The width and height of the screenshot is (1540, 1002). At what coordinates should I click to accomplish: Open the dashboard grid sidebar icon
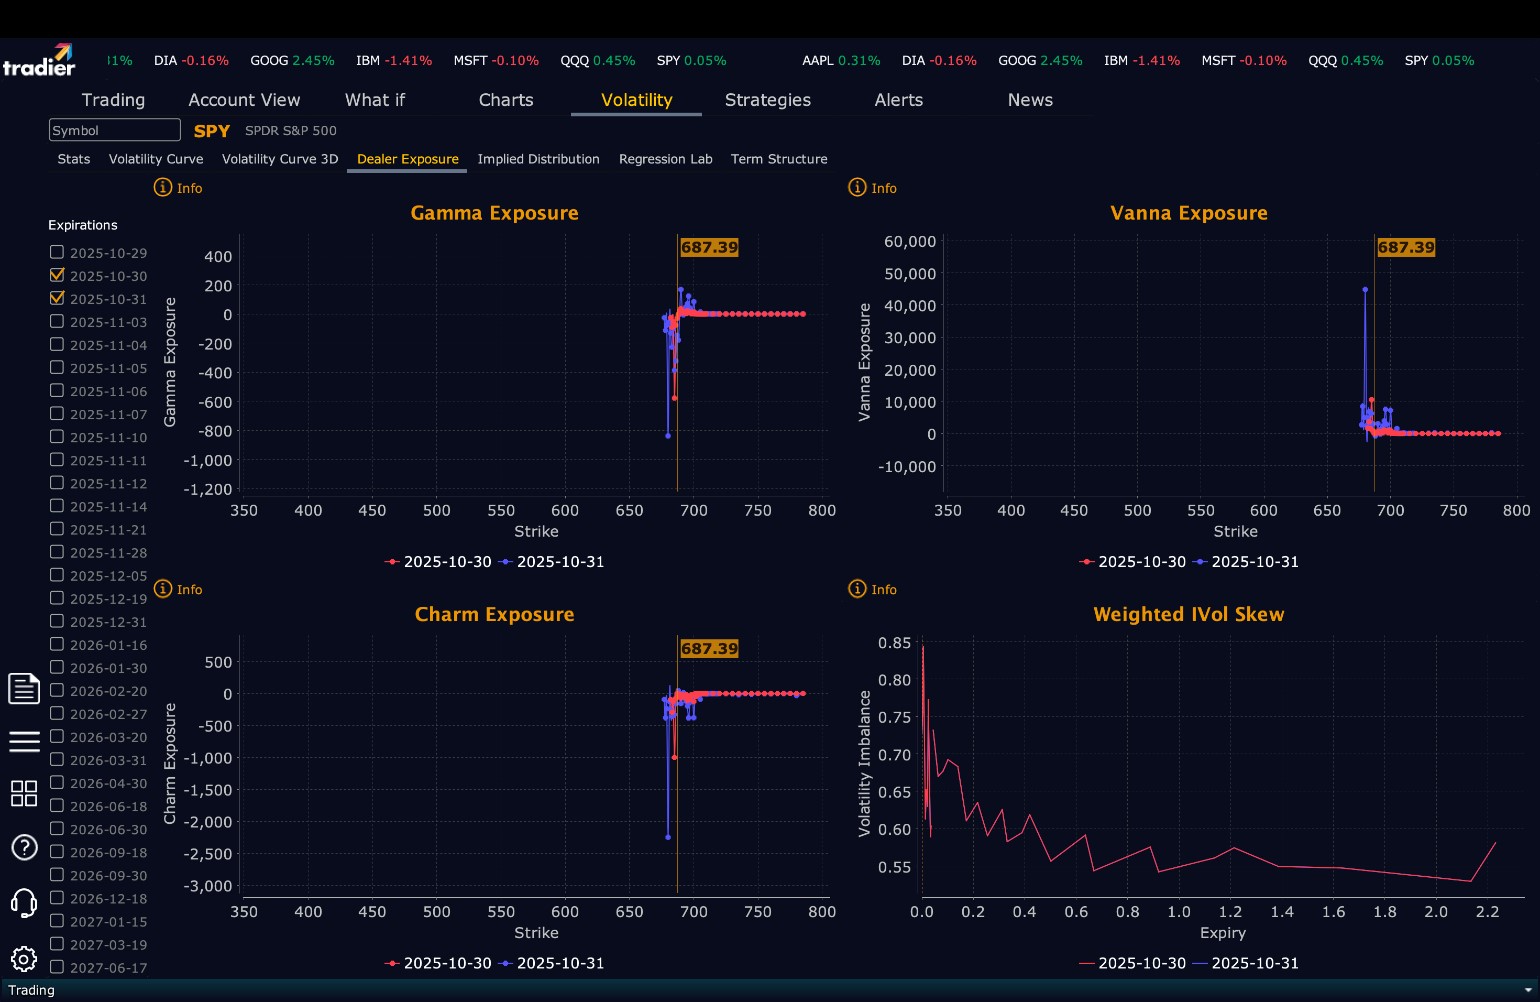click(24, 793)
